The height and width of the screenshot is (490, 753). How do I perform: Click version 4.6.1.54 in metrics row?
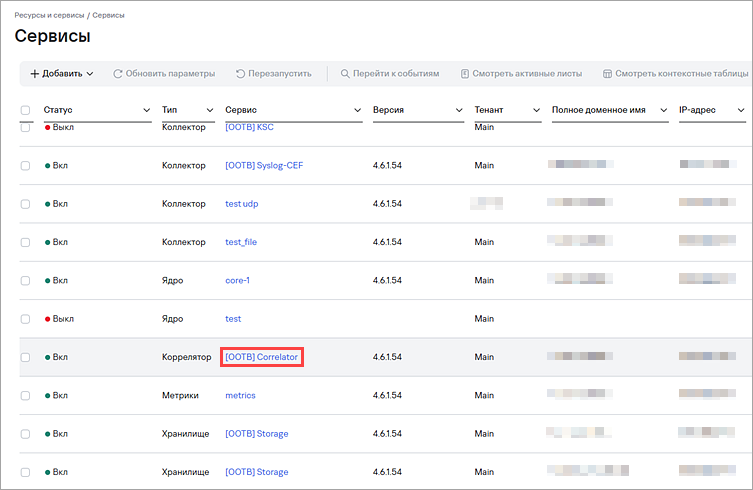click(387, 395)
